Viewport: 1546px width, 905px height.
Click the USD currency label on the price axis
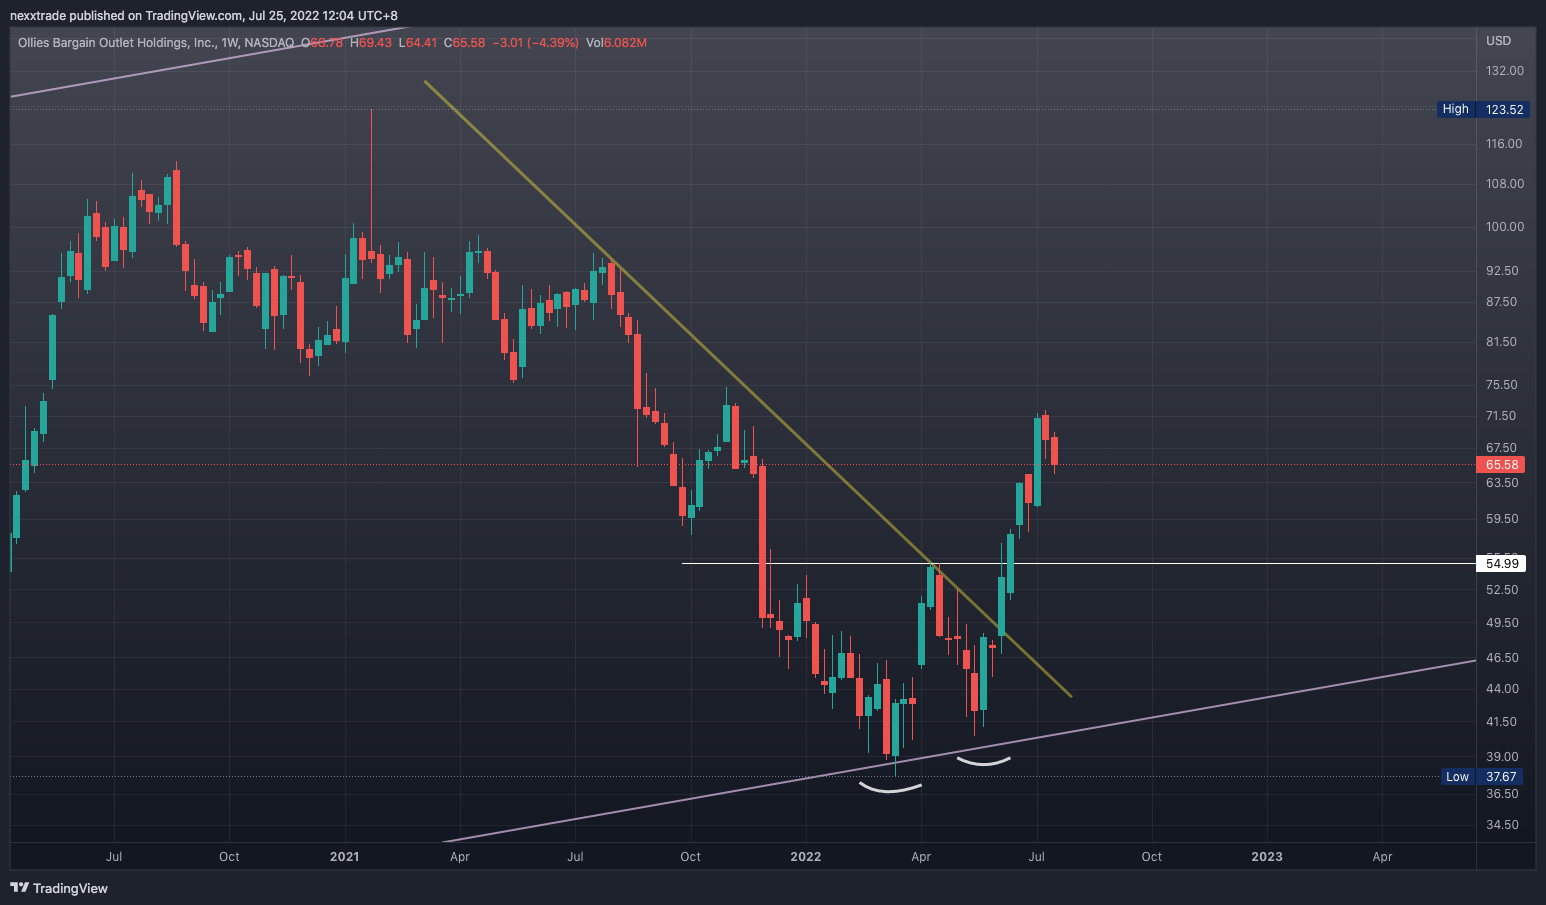pos(1498,41)
